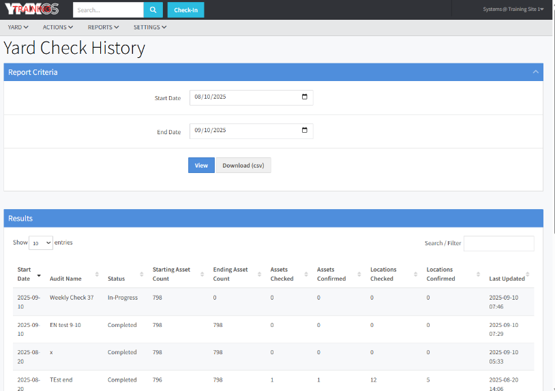Collapse the Report Criteria panel chevron
The width and height of the screenshot is (555, 391).
(x=536, y=72)
